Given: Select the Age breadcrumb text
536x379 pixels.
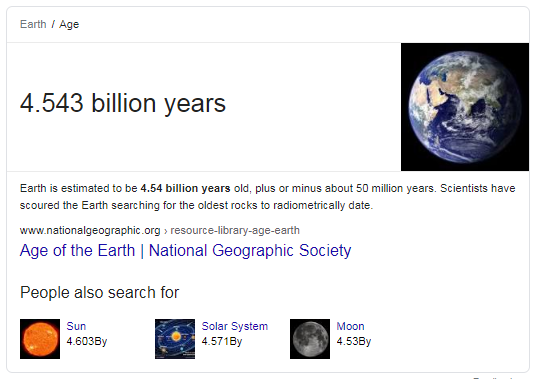Looking at the screenshot, I should (69, 25).
